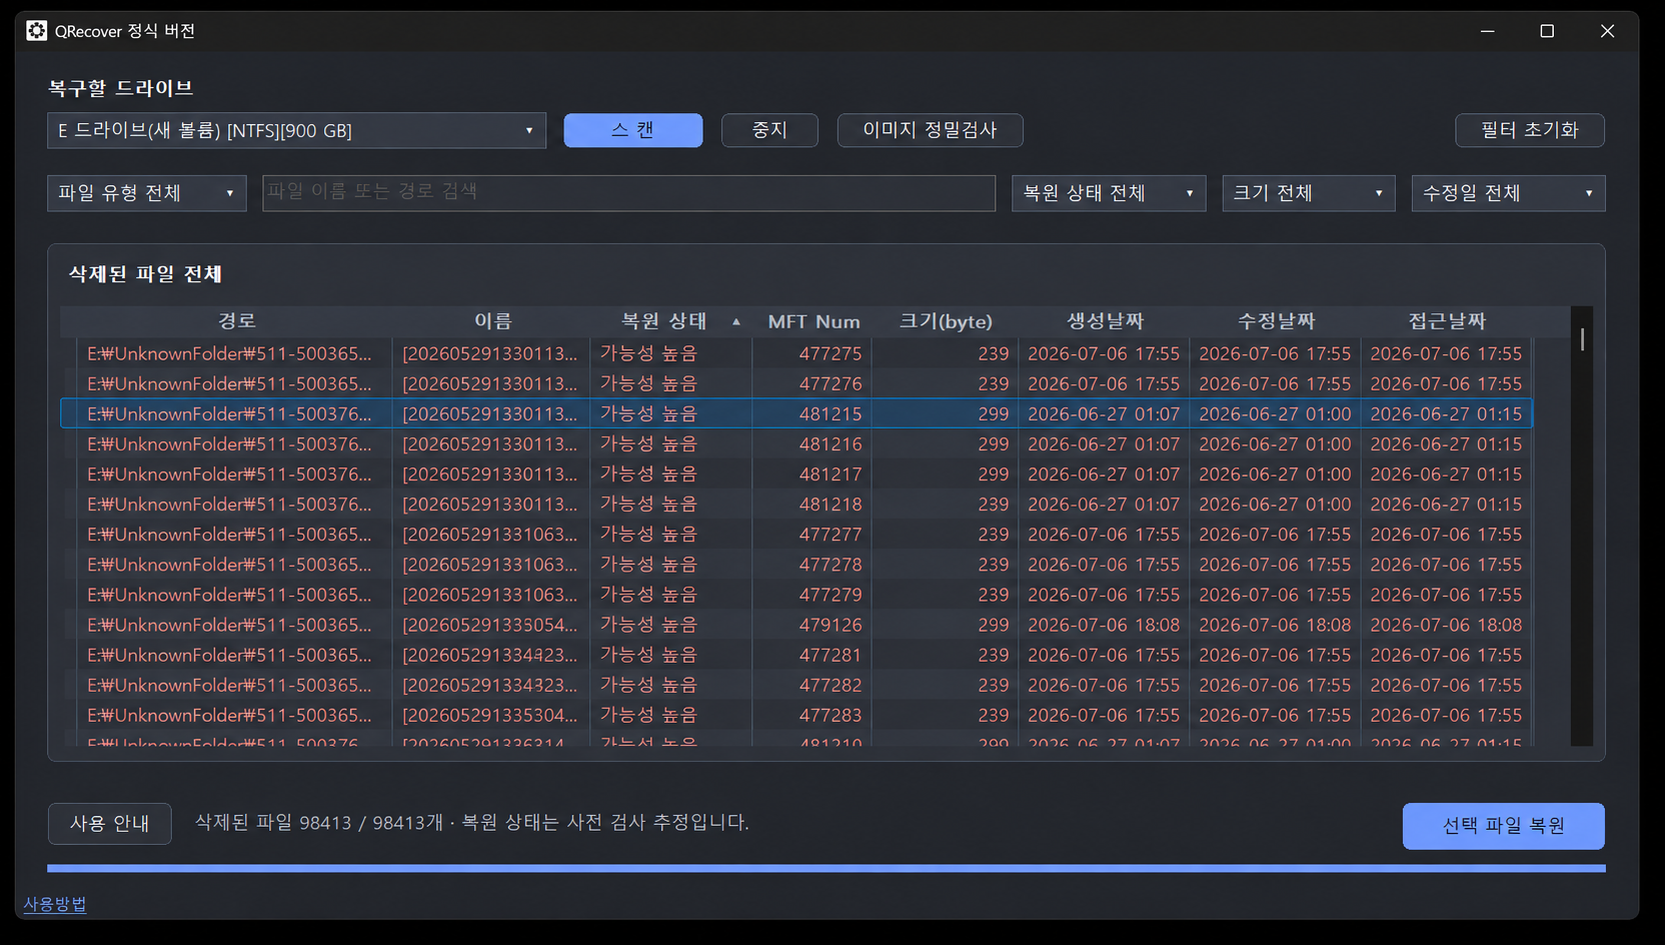Screen dimensions: 1665x945
Task: Sort by MFT Num column header
Action: coord(814,321)
